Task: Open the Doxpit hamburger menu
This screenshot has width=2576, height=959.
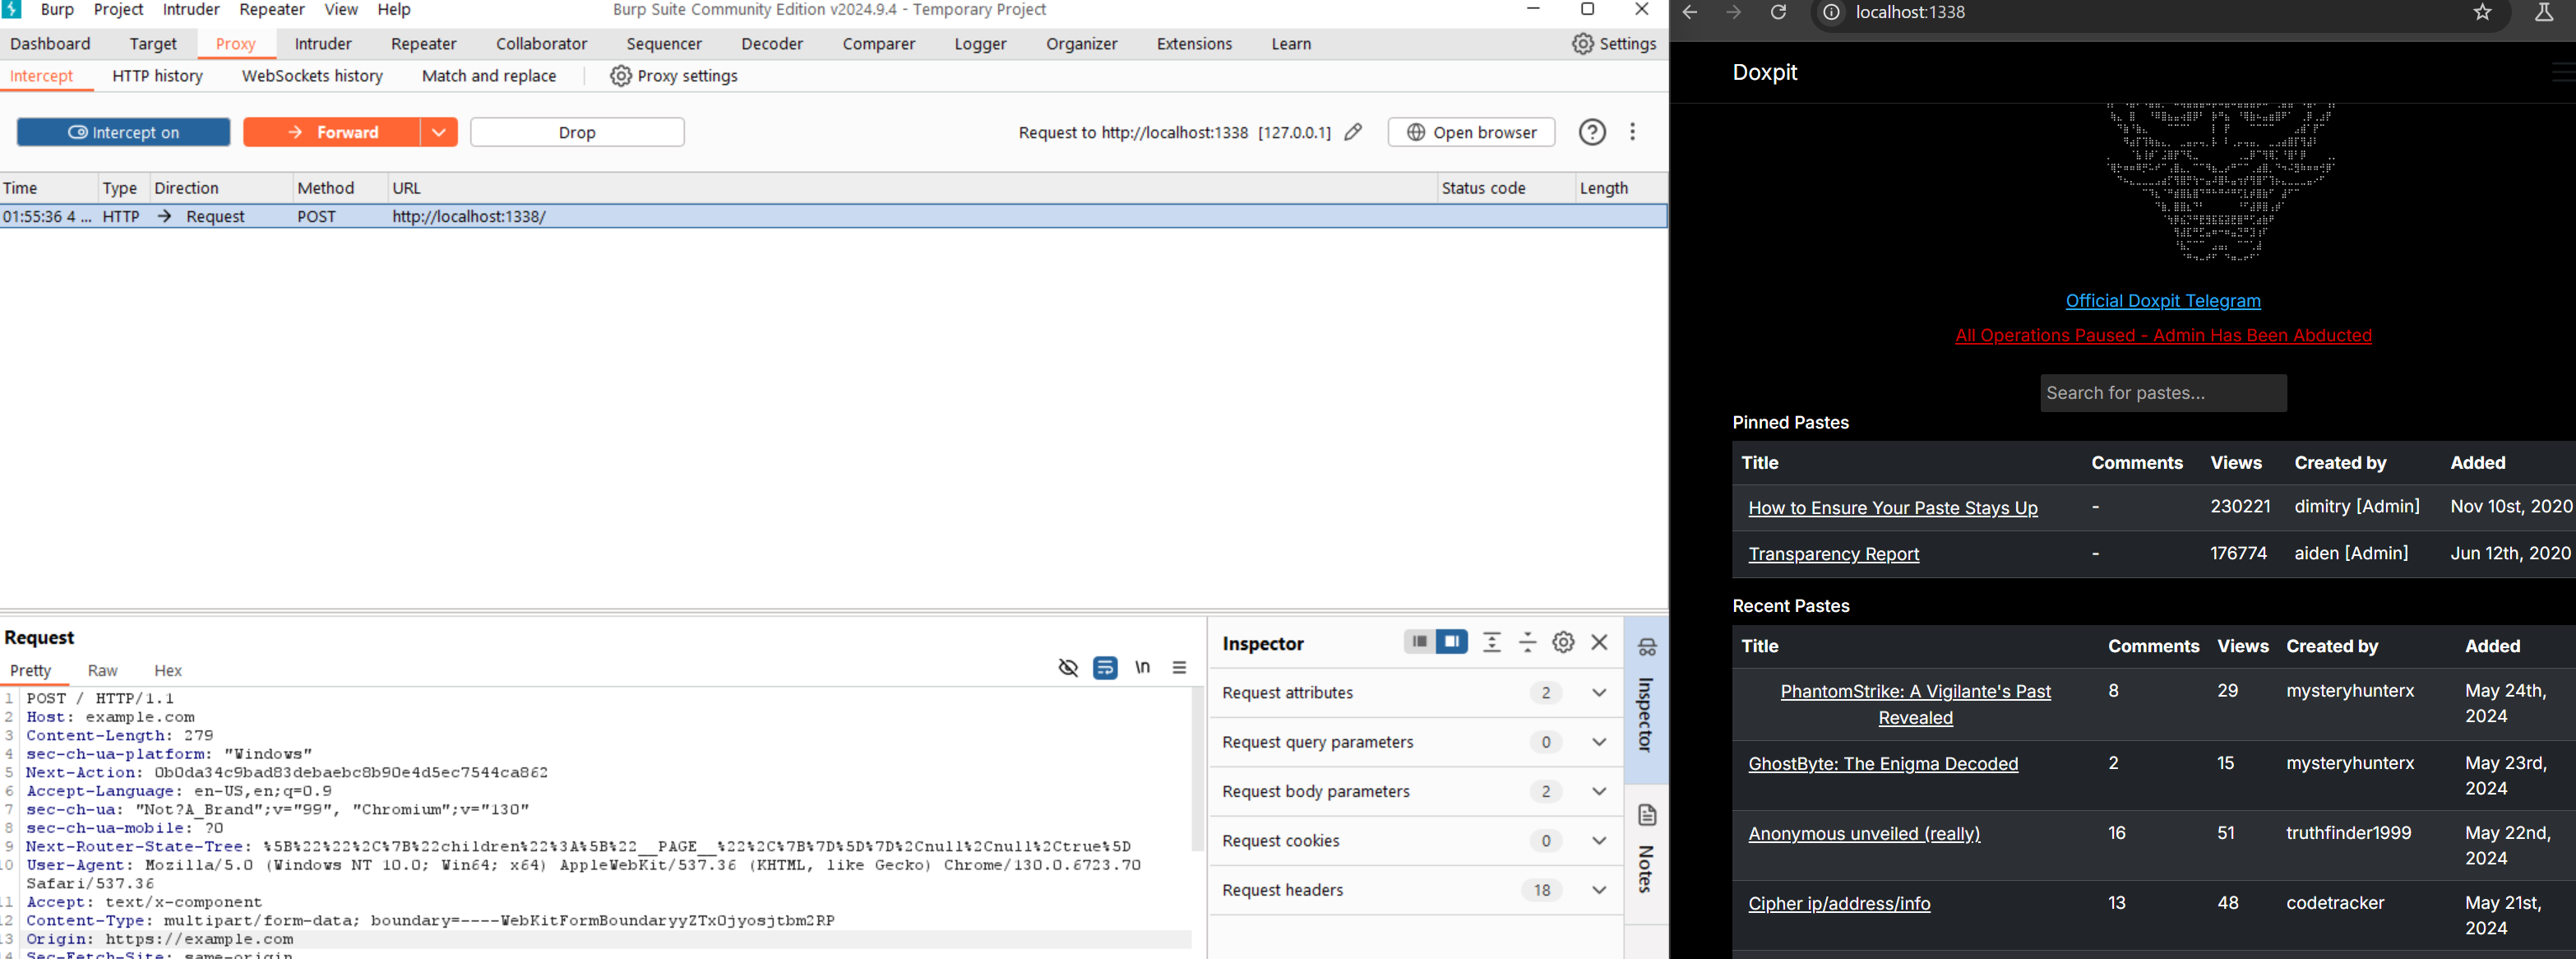Action: pos(2564,72)
